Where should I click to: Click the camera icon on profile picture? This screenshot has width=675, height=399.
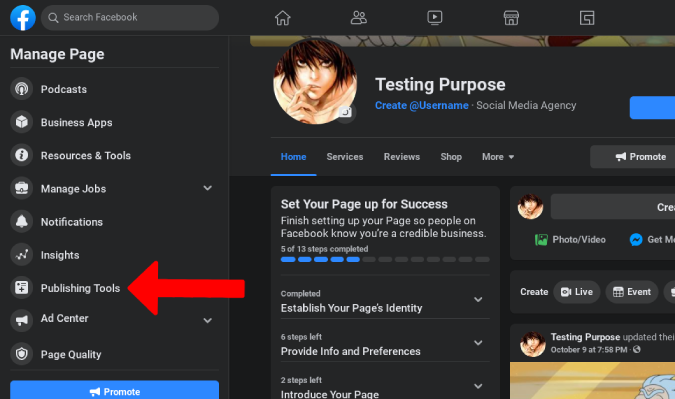click(345, 113)
